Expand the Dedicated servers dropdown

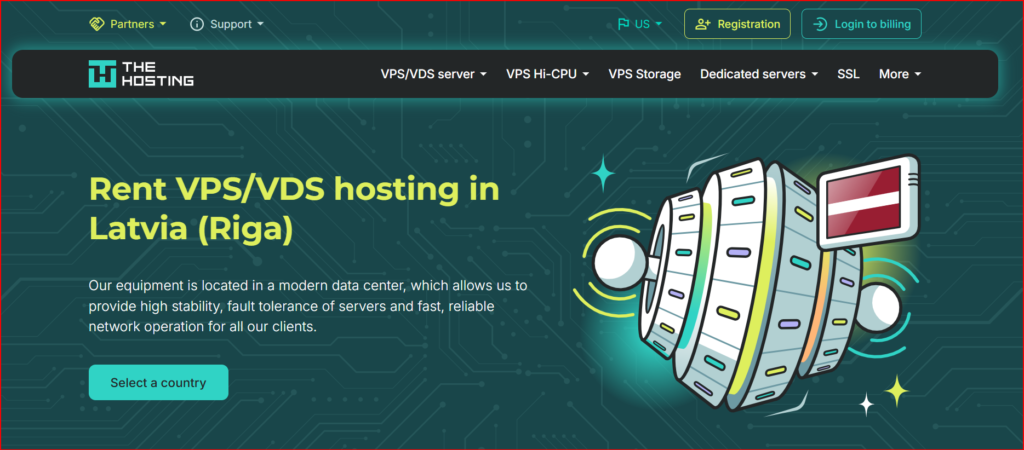[759, 74]
